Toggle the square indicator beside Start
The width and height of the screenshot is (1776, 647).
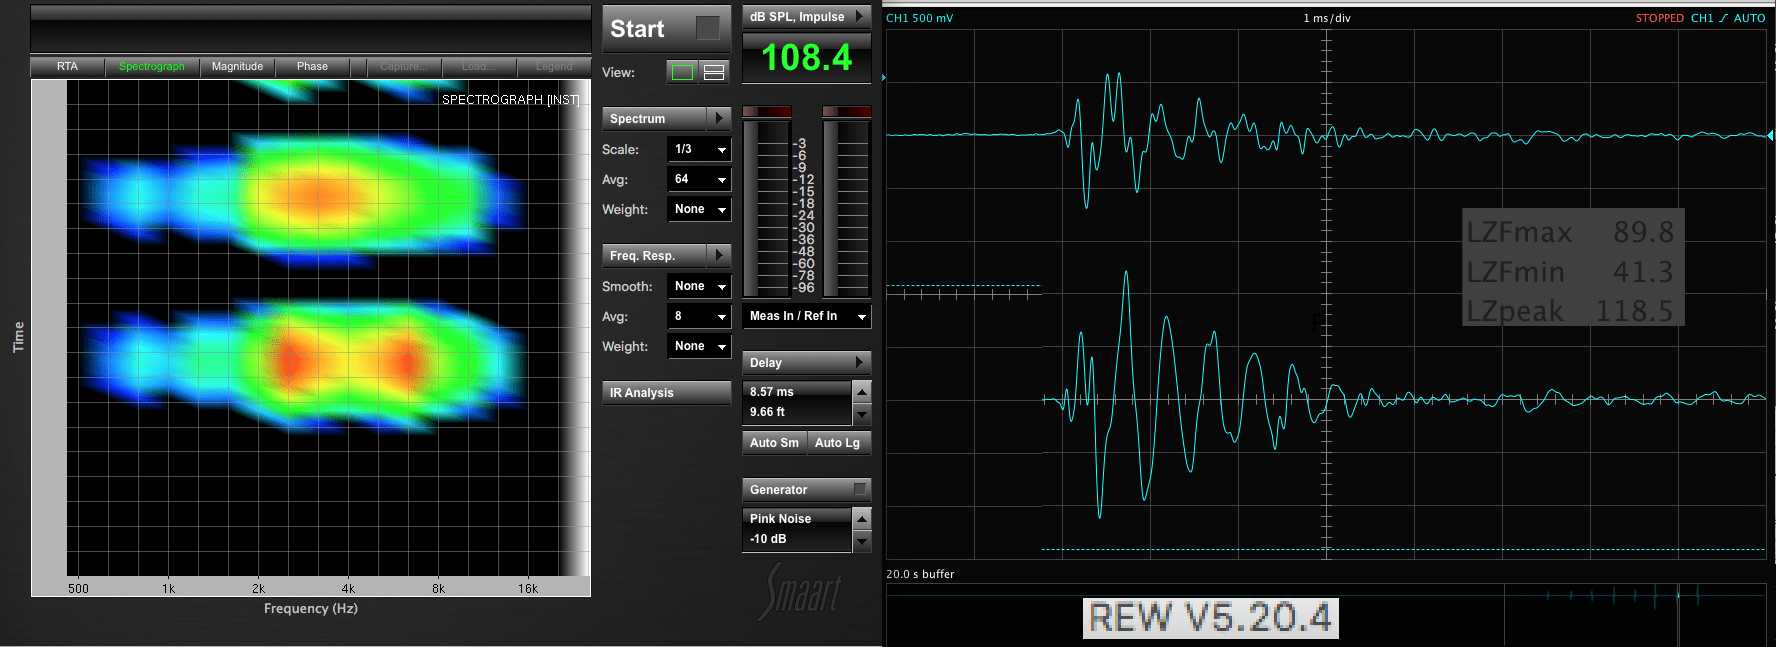707,28
